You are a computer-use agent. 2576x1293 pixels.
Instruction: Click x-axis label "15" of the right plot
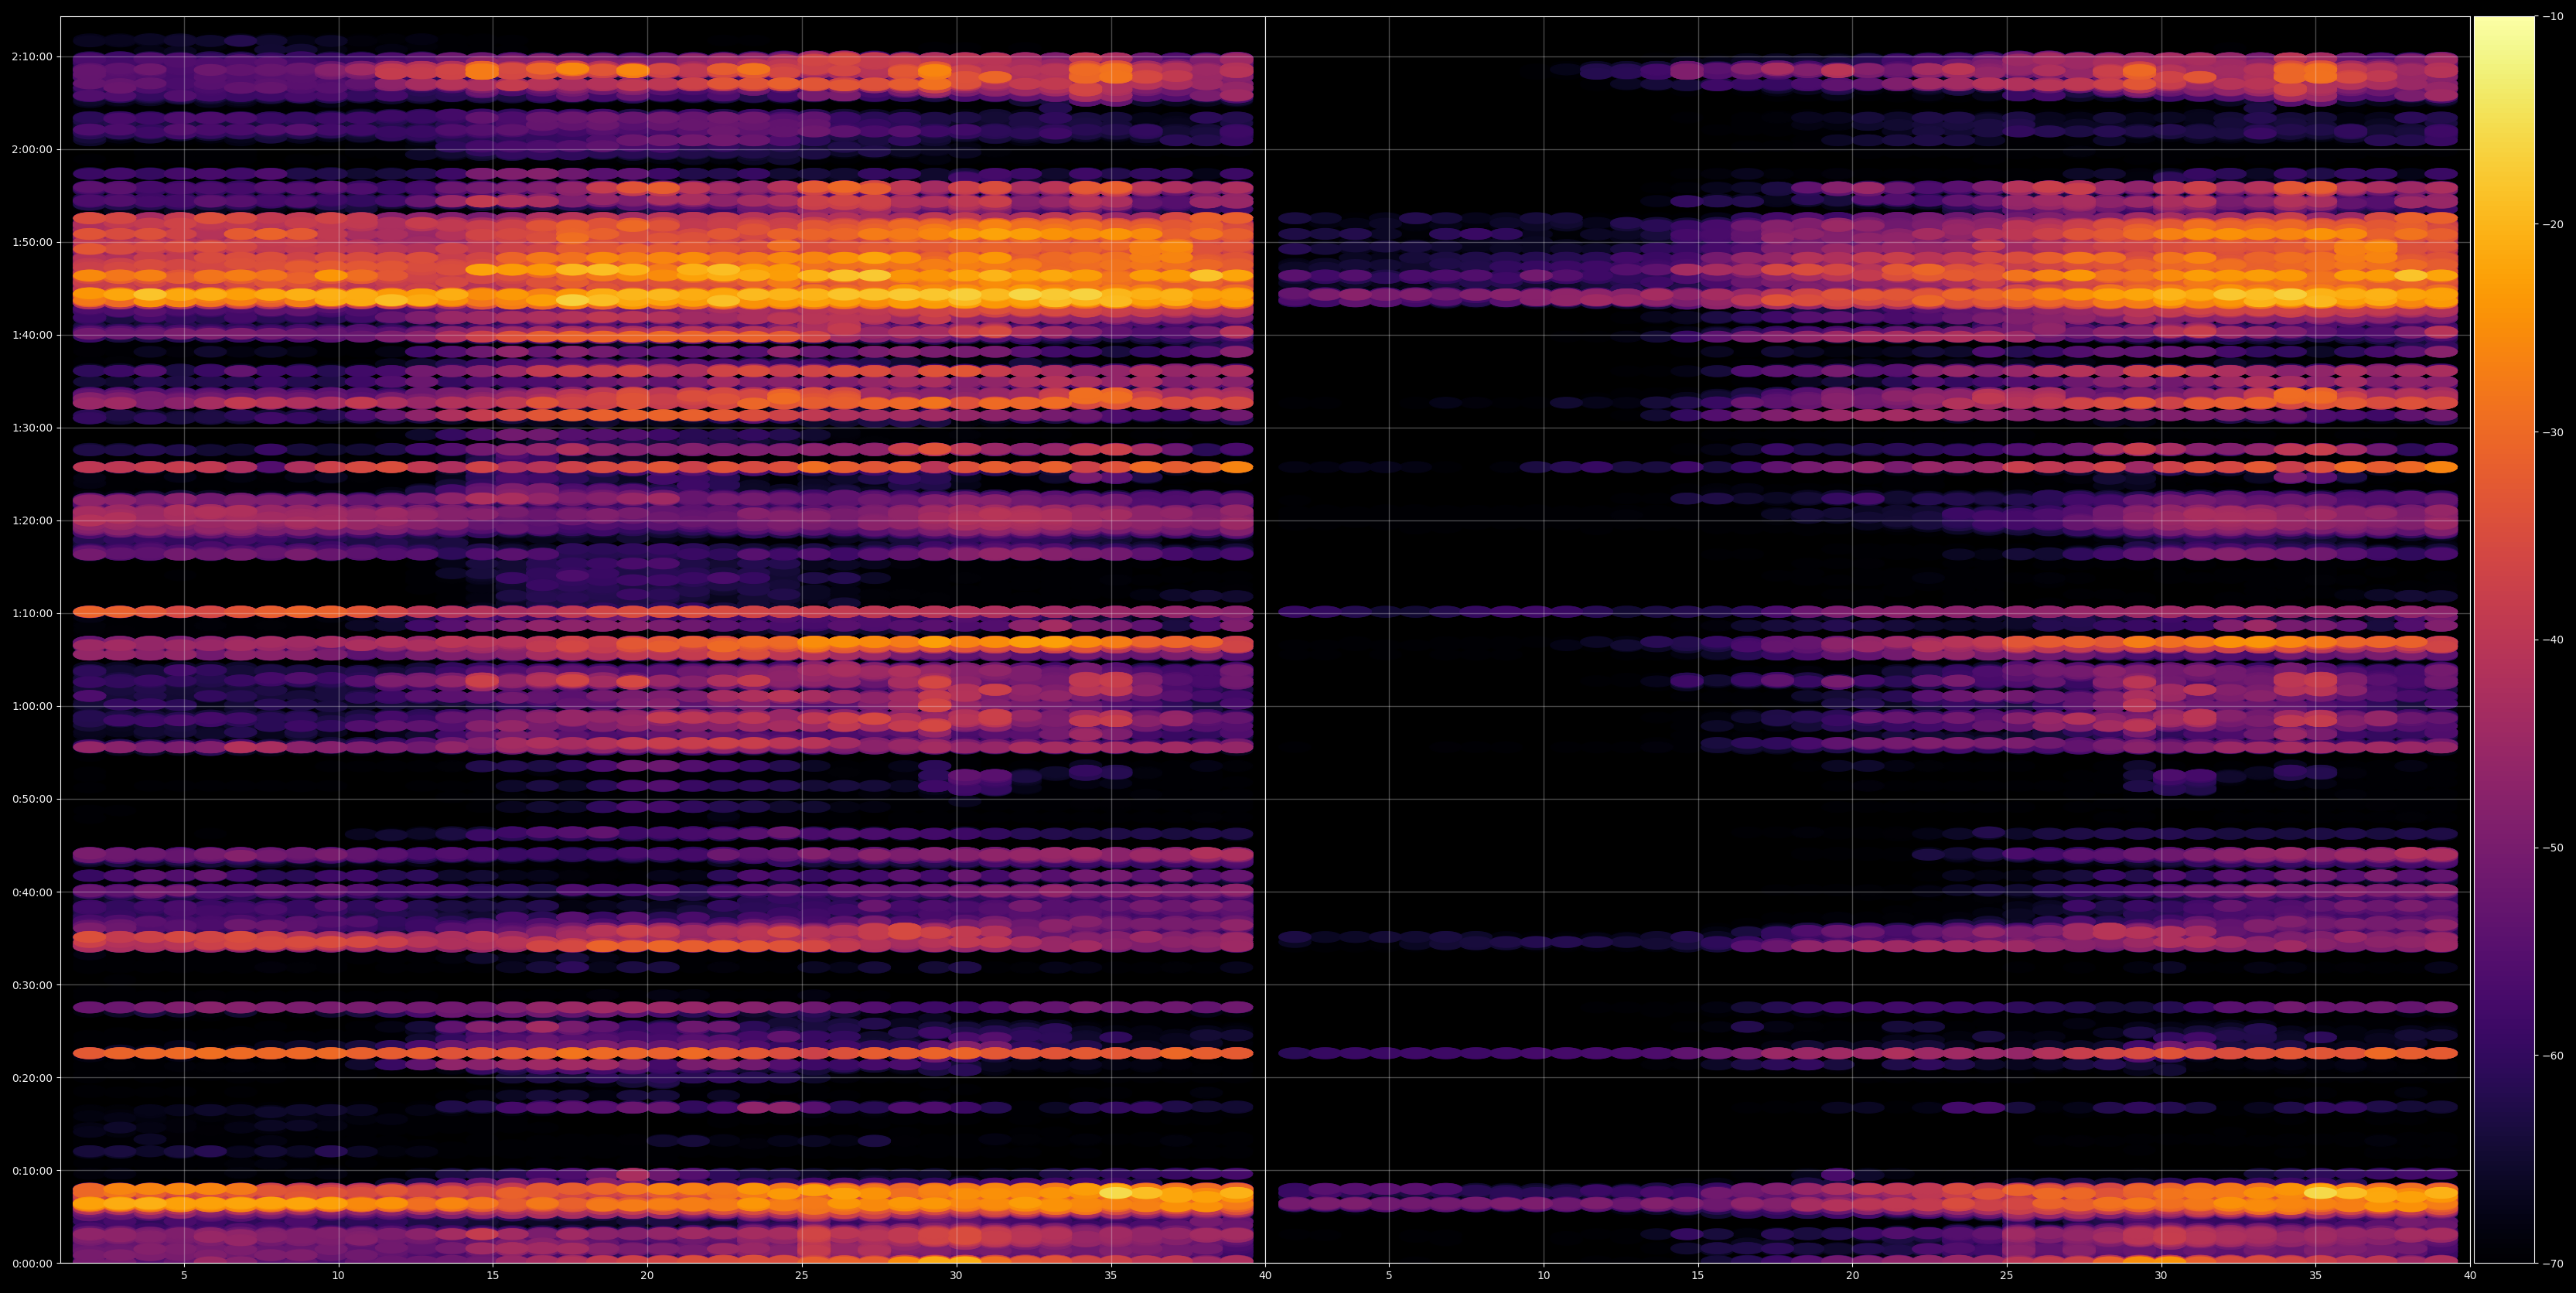click(x=1698, y=1276)
